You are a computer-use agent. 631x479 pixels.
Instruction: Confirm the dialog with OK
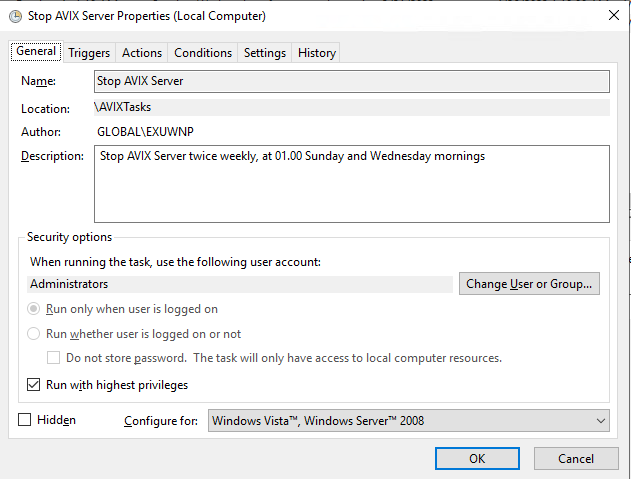point(477,458)
